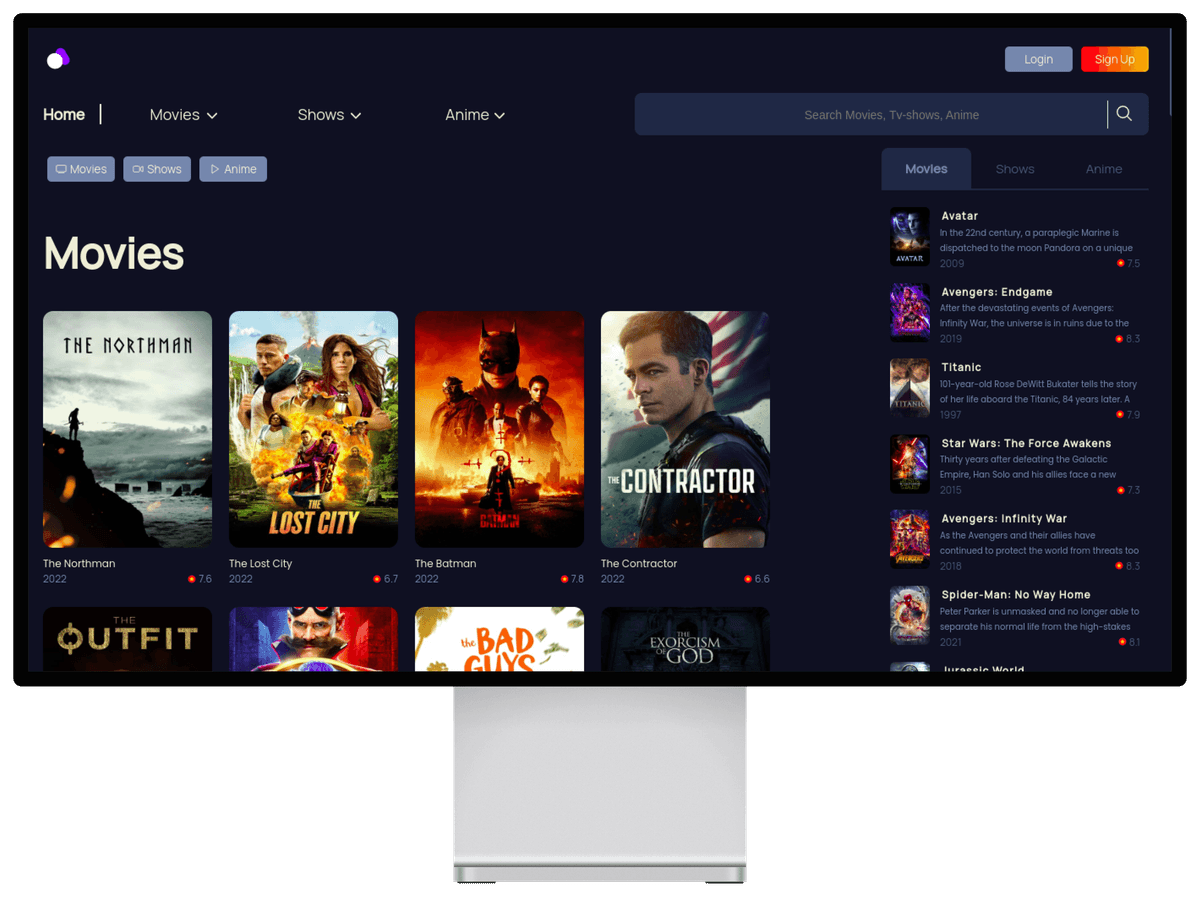Filter by the Movies chip button

pos(81,169)
